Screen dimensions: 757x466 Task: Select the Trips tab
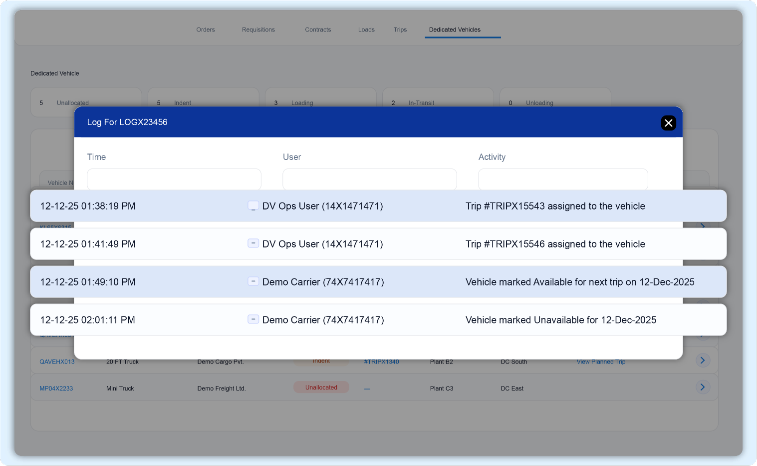tap(400, 30)
